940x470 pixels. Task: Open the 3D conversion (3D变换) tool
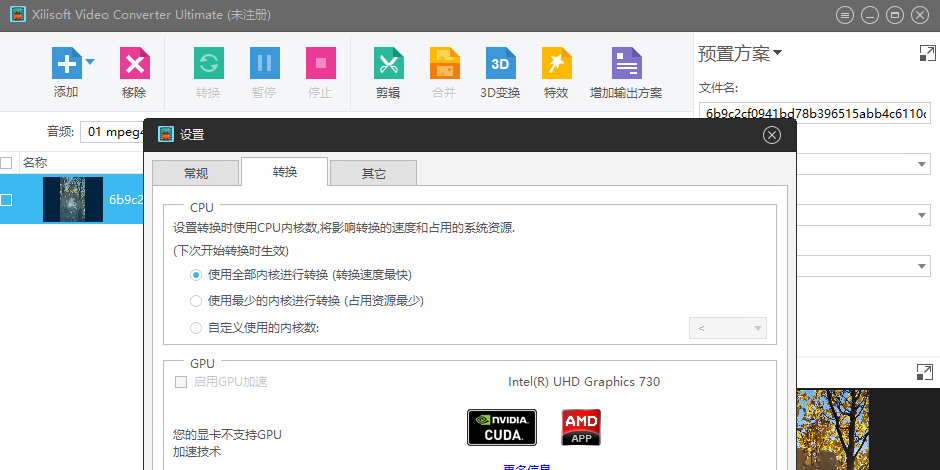pos(500,65)
